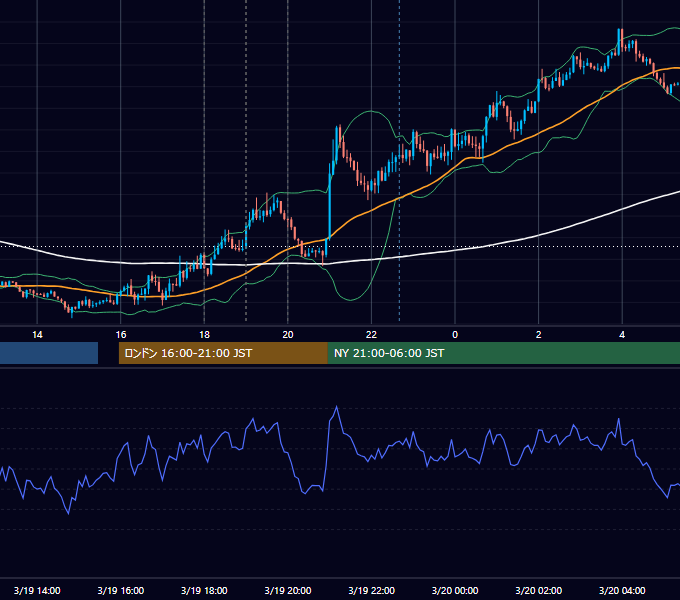Click the '3/19 20:00' timestamp label
This screenshot has width=680, height=600.
(x=288, y=590)
